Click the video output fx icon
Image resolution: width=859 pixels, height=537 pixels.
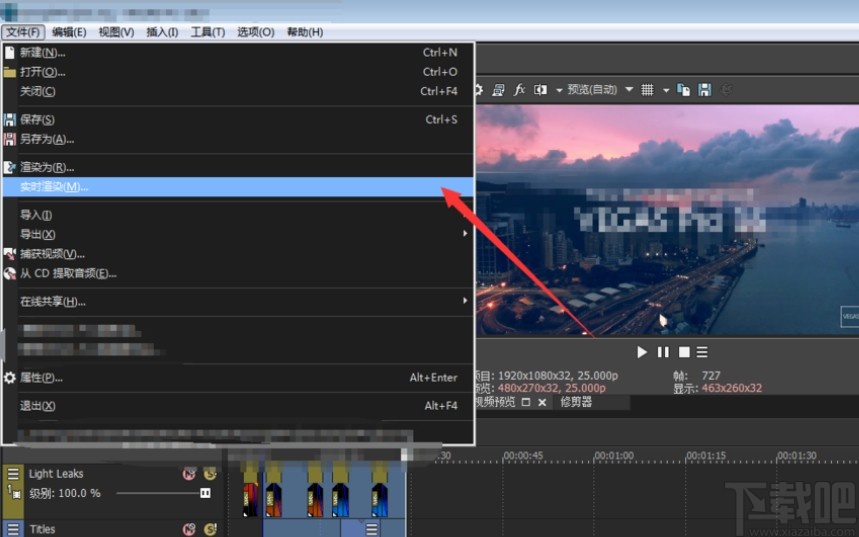[x=519, y=89]
